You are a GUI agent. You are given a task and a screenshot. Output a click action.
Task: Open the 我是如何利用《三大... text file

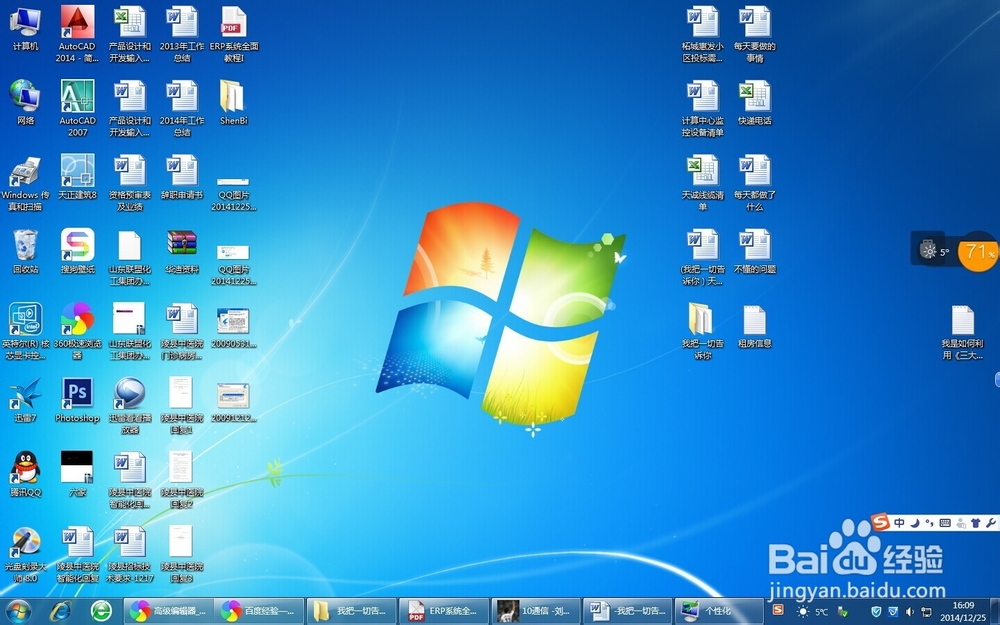coord(963,331)
